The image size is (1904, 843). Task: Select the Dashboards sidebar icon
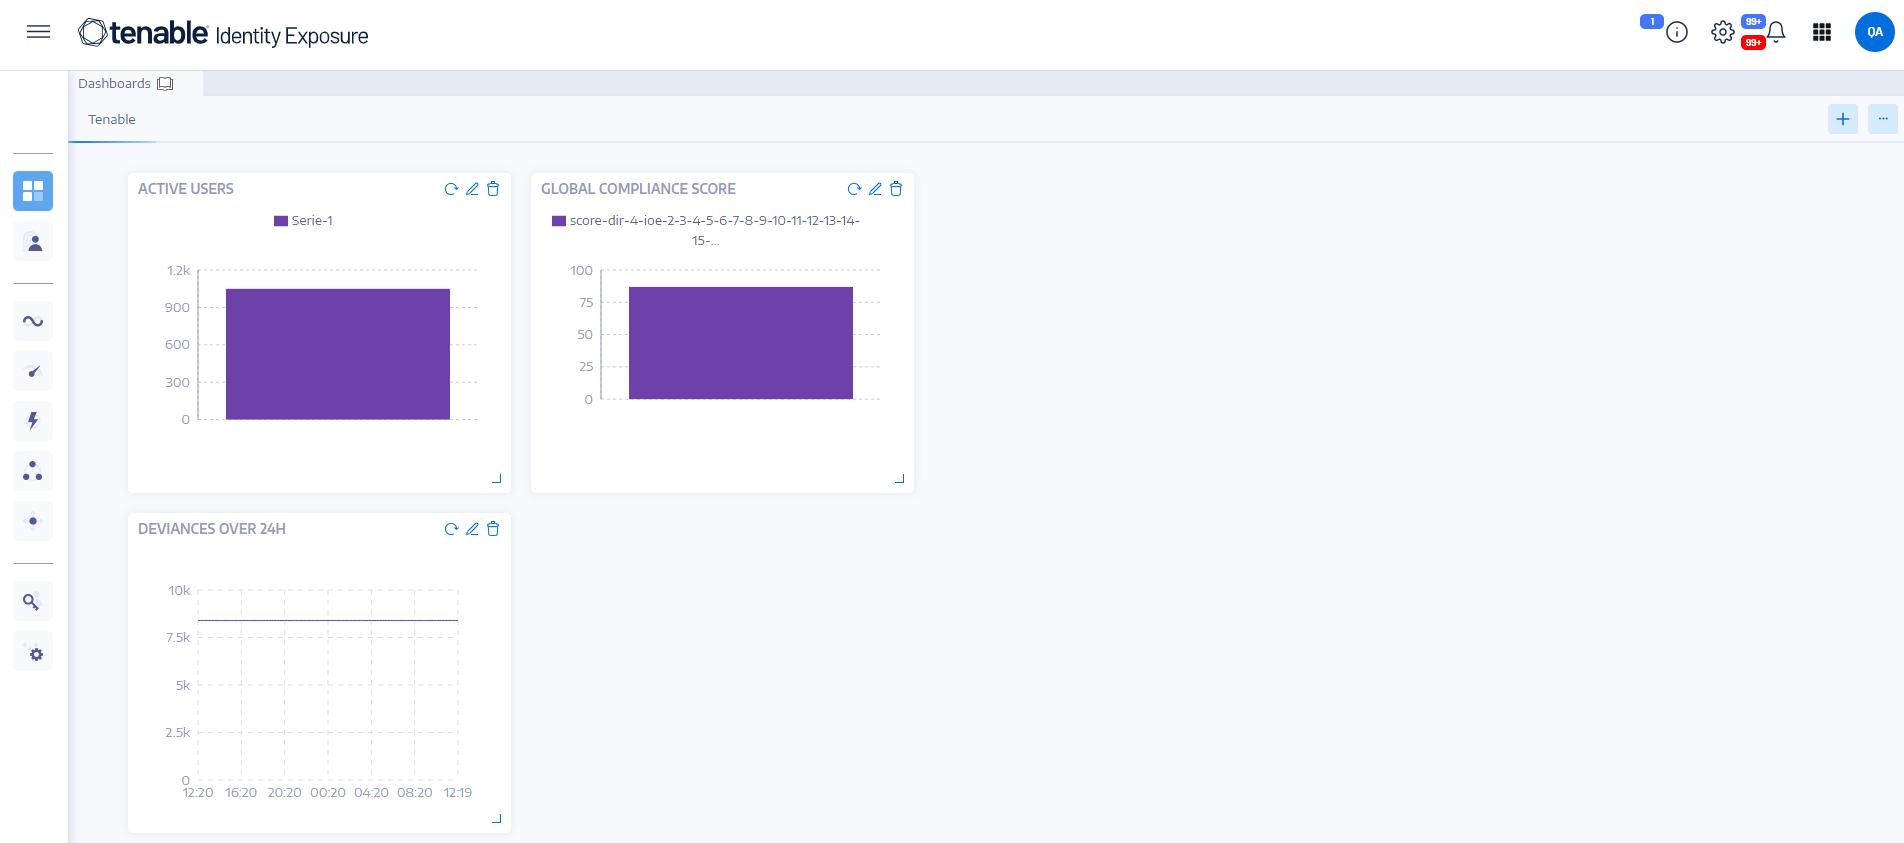click(33, 191)
